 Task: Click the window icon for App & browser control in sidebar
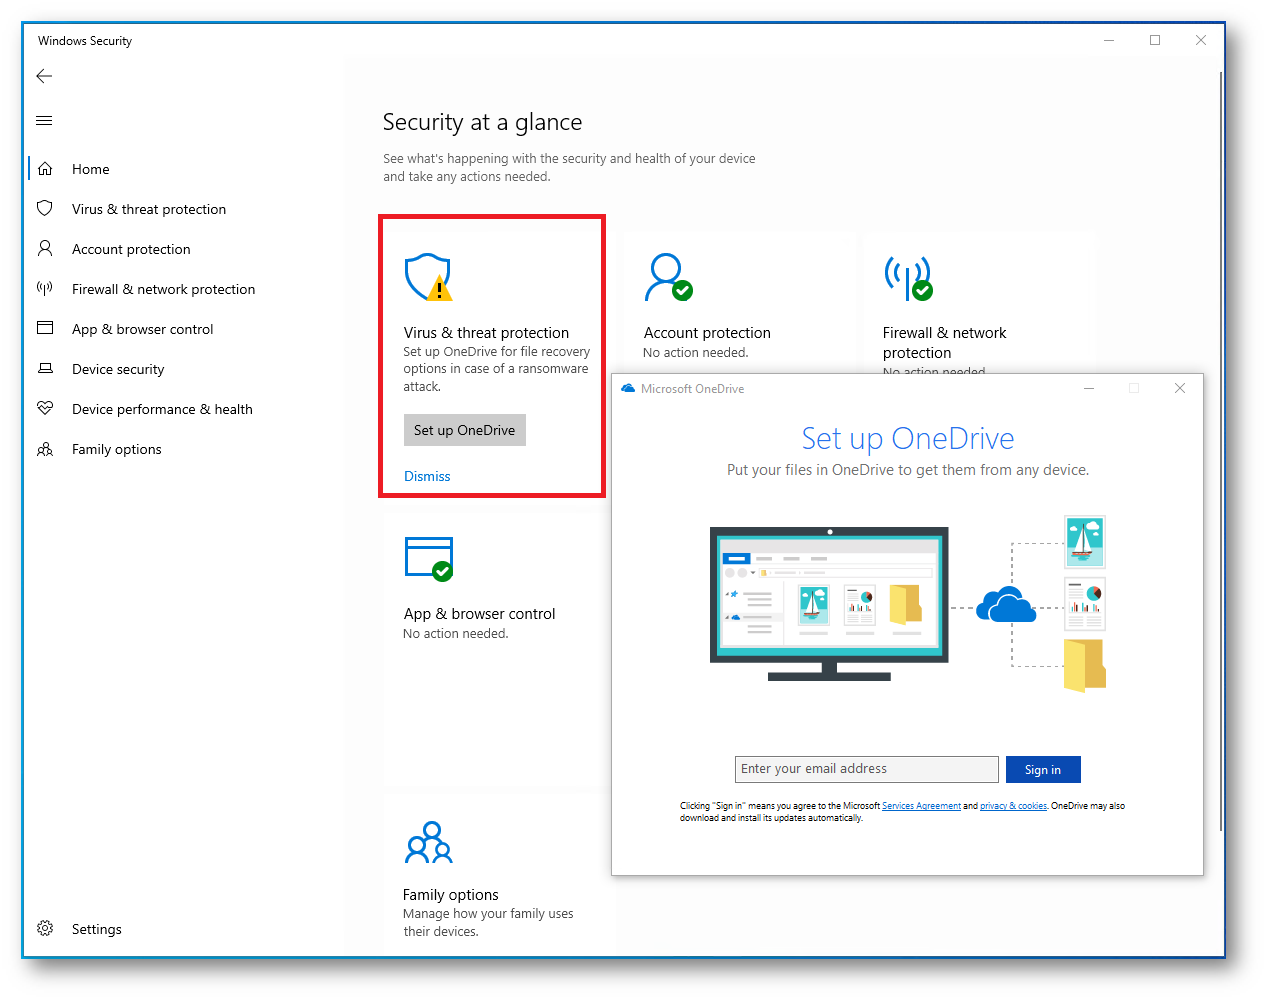pyautogui.click(x=45, y=328)
